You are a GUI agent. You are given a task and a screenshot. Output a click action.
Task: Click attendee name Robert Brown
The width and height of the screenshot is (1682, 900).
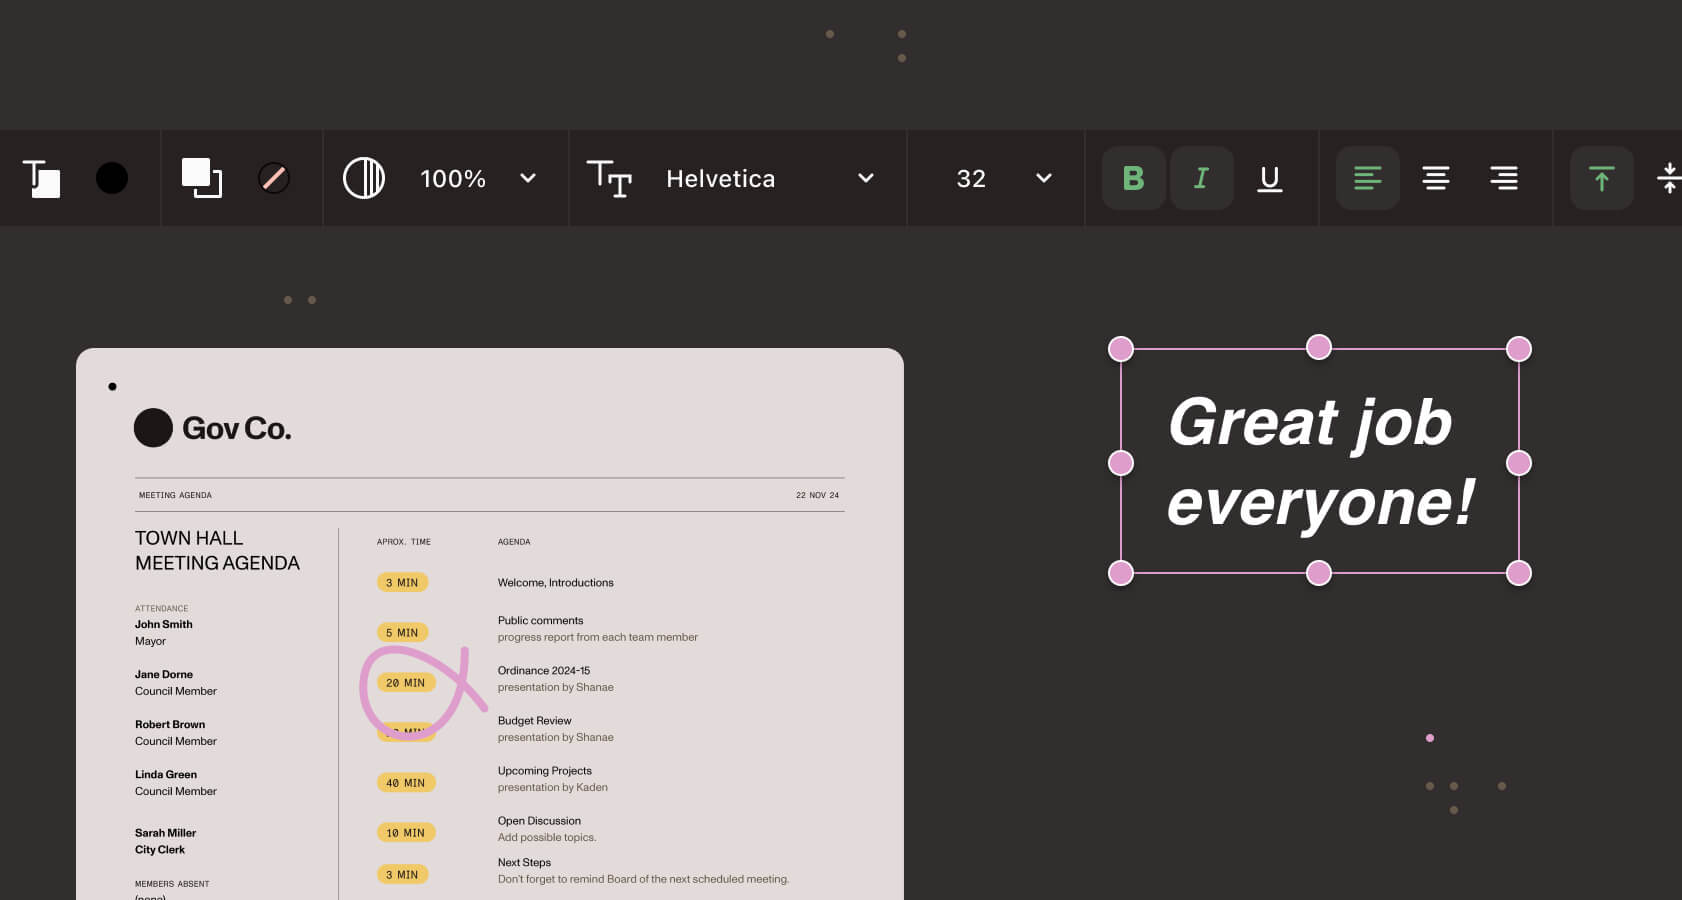(x=170, y=724)
